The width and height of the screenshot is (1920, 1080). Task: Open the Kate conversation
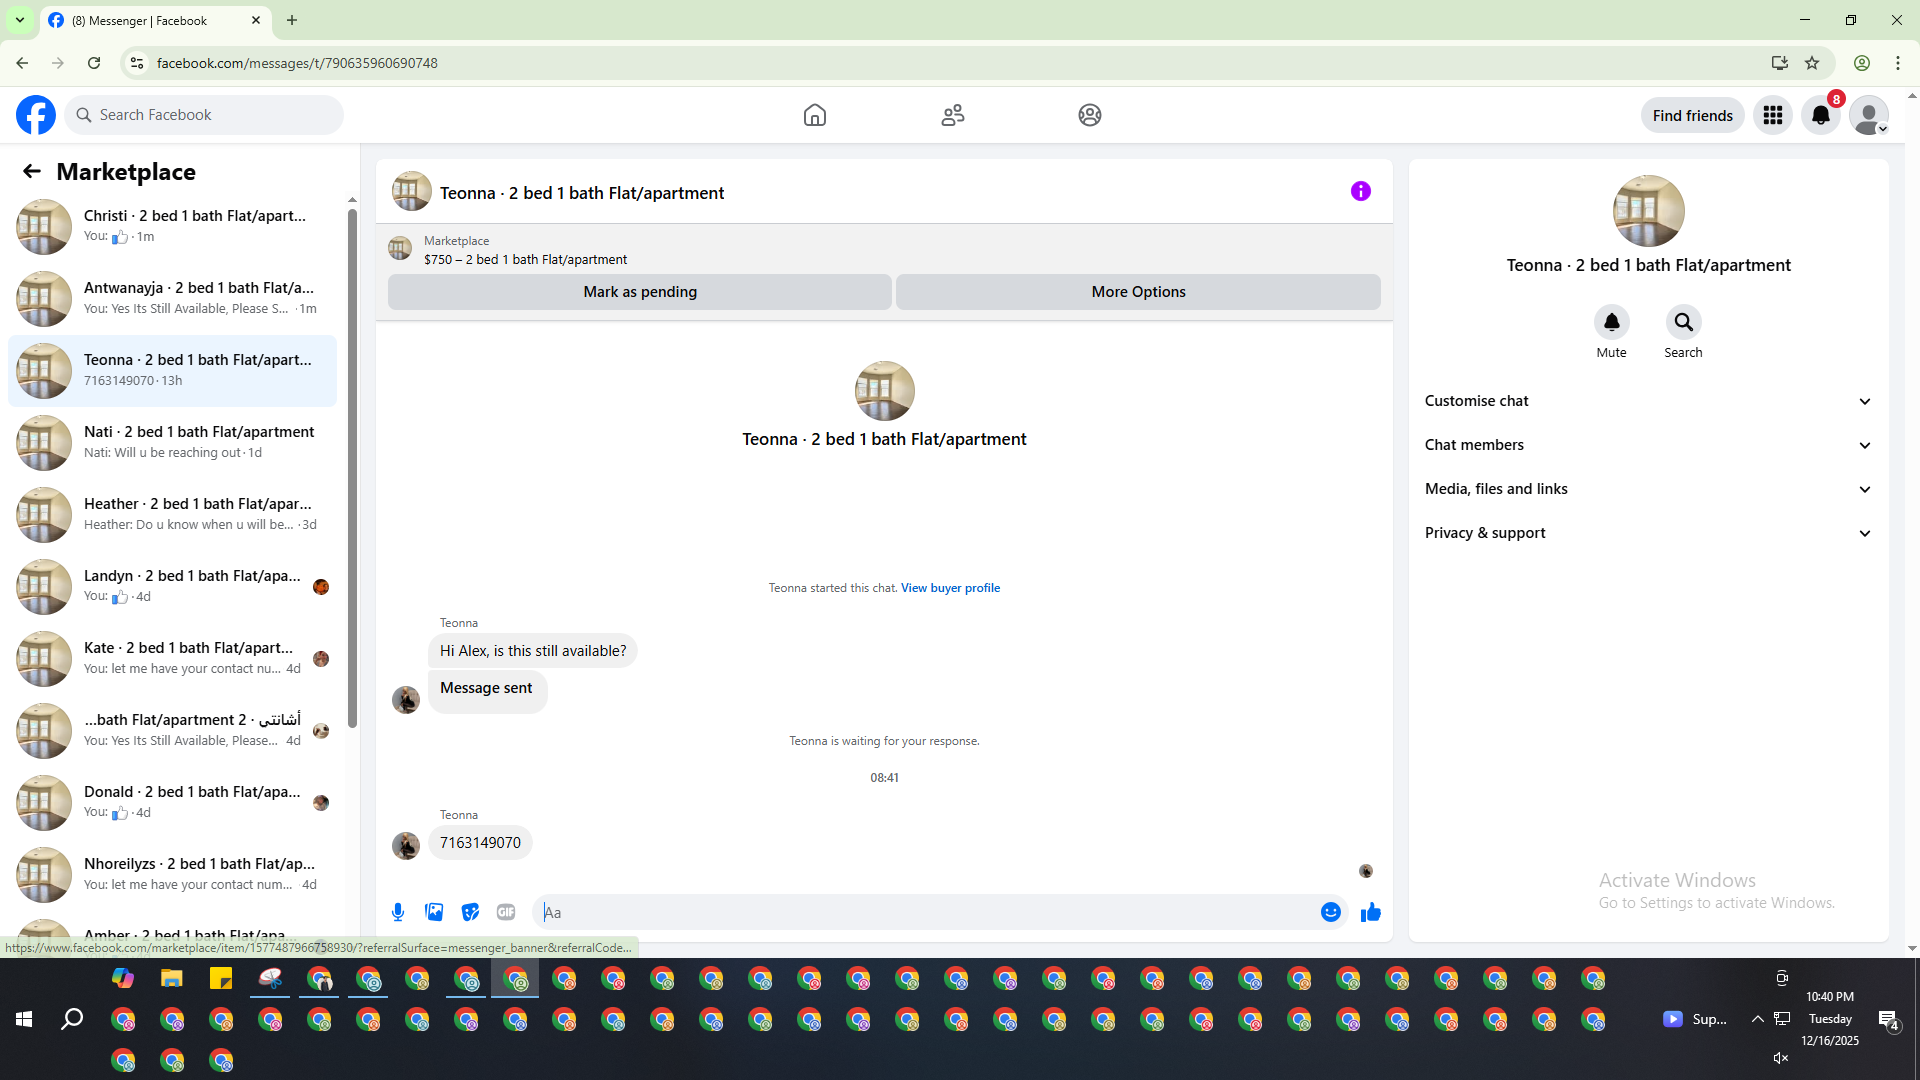[x=172, y=659]
